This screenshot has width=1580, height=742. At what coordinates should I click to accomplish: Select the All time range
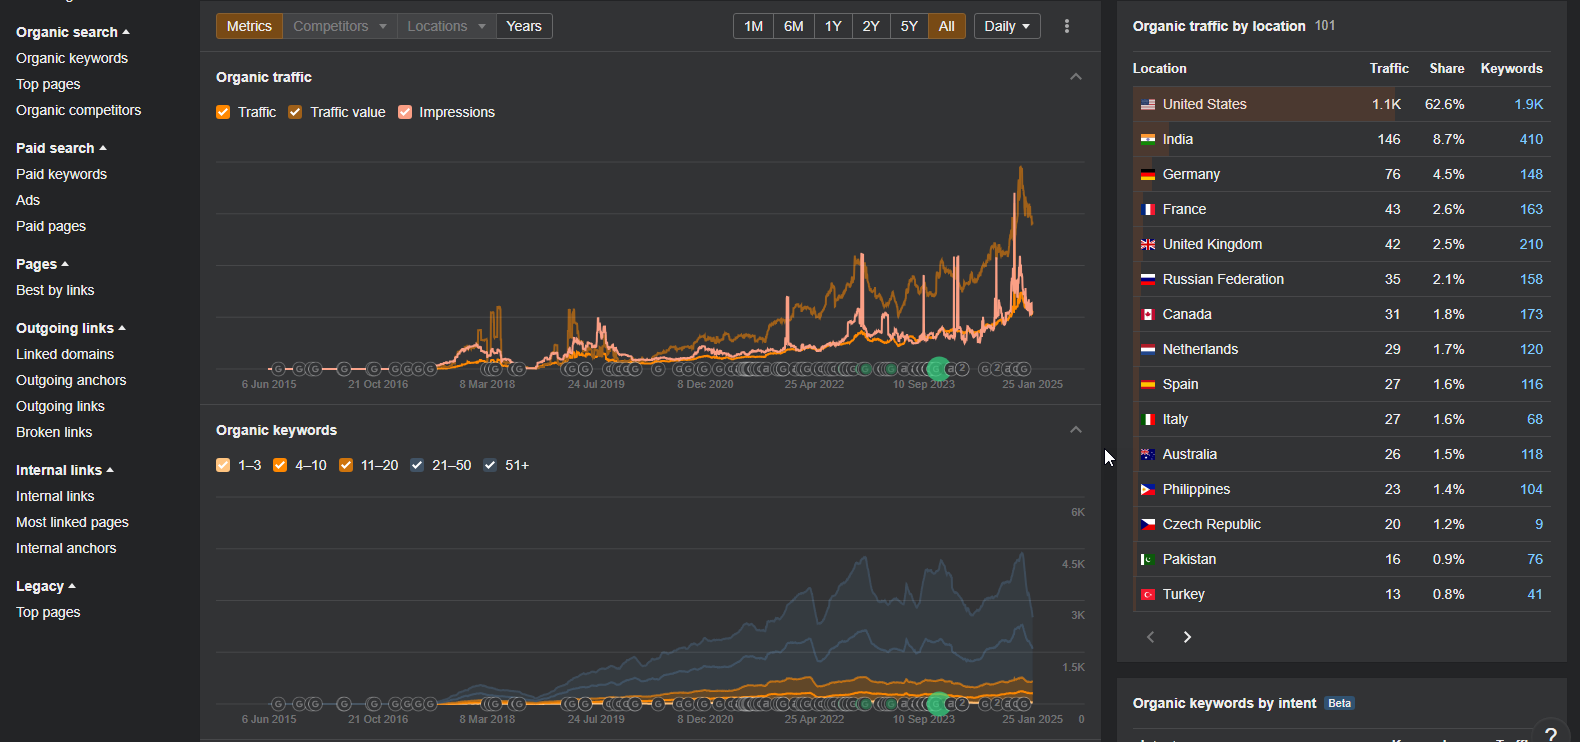[x=947, y=26]
